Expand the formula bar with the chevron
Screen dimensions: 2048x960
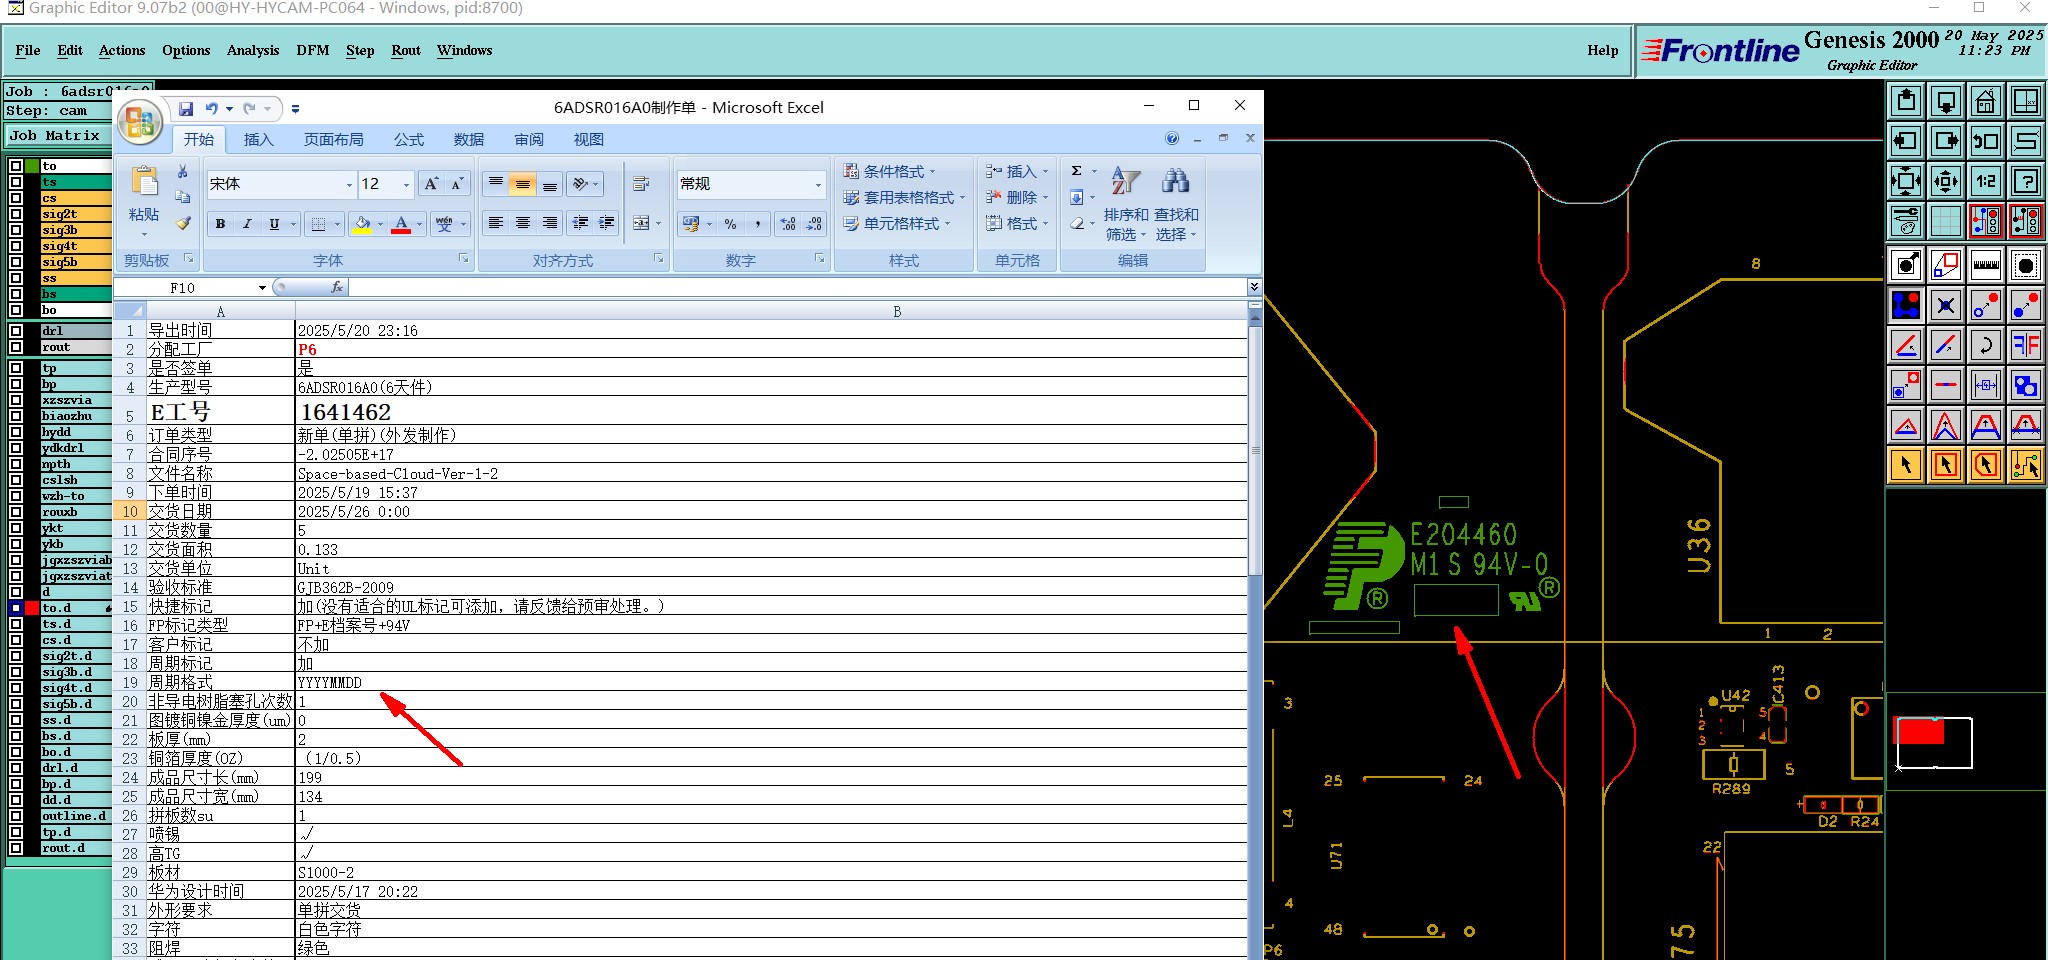coord(1254,288)
